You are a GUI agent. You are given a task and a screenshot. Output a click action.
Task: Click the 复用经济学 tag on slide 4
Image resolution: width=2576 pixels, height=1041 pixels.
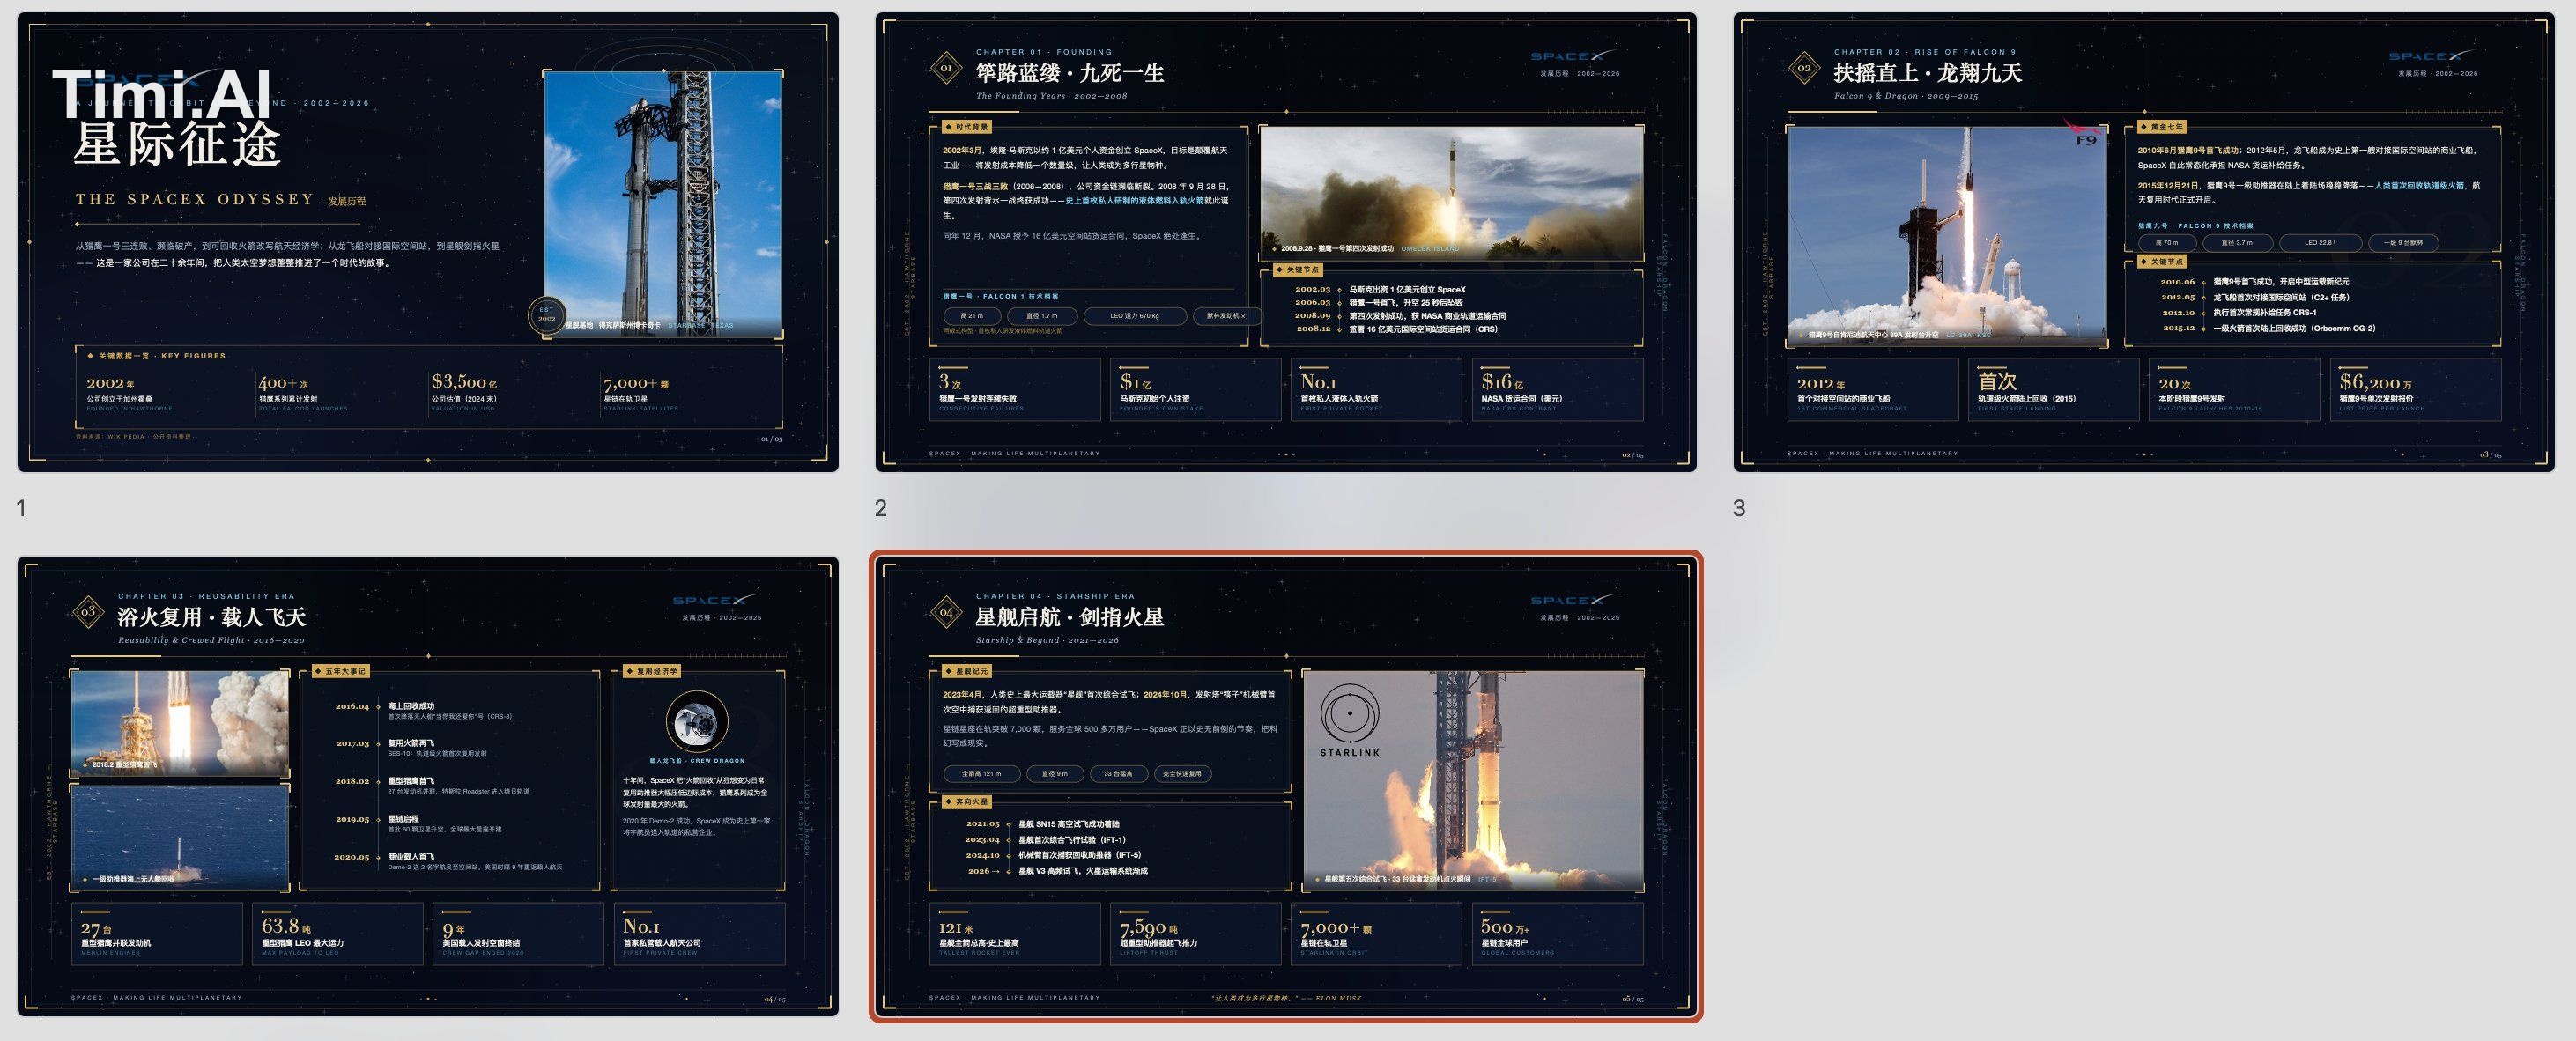[x=652, y=671]
